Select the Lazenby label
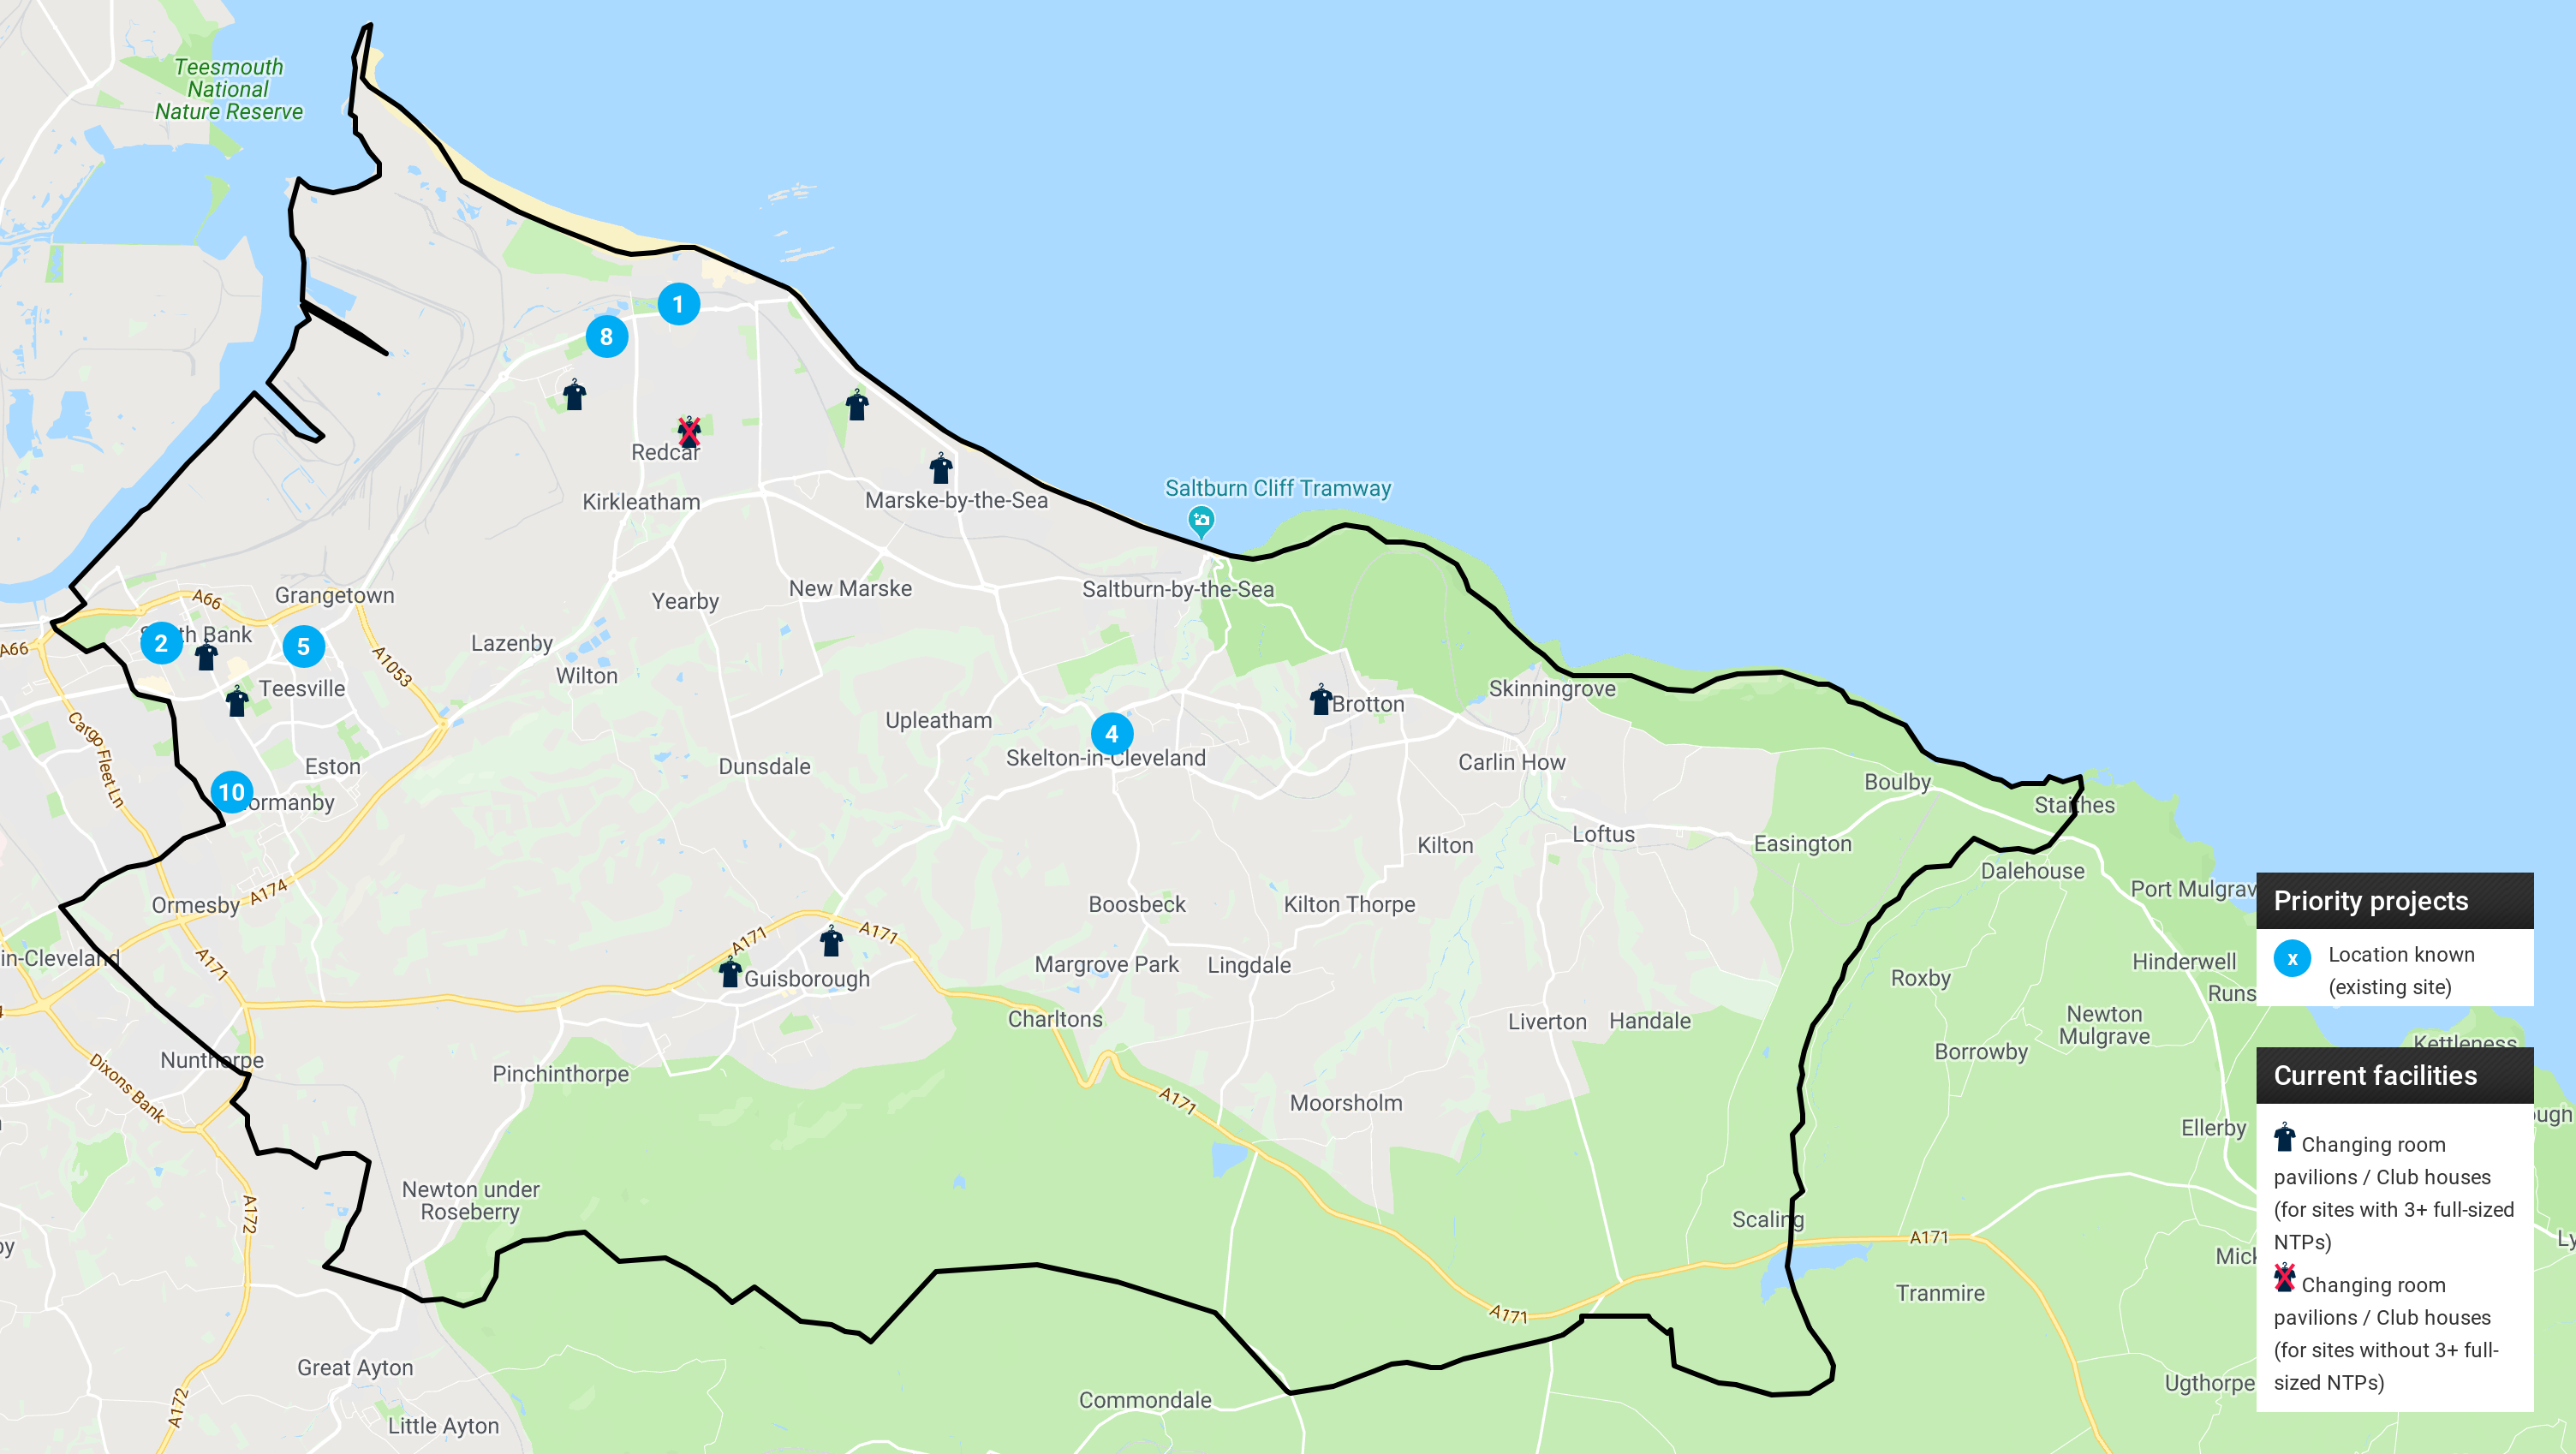This screenshot has height=1454, width=2576. point(511,643)
